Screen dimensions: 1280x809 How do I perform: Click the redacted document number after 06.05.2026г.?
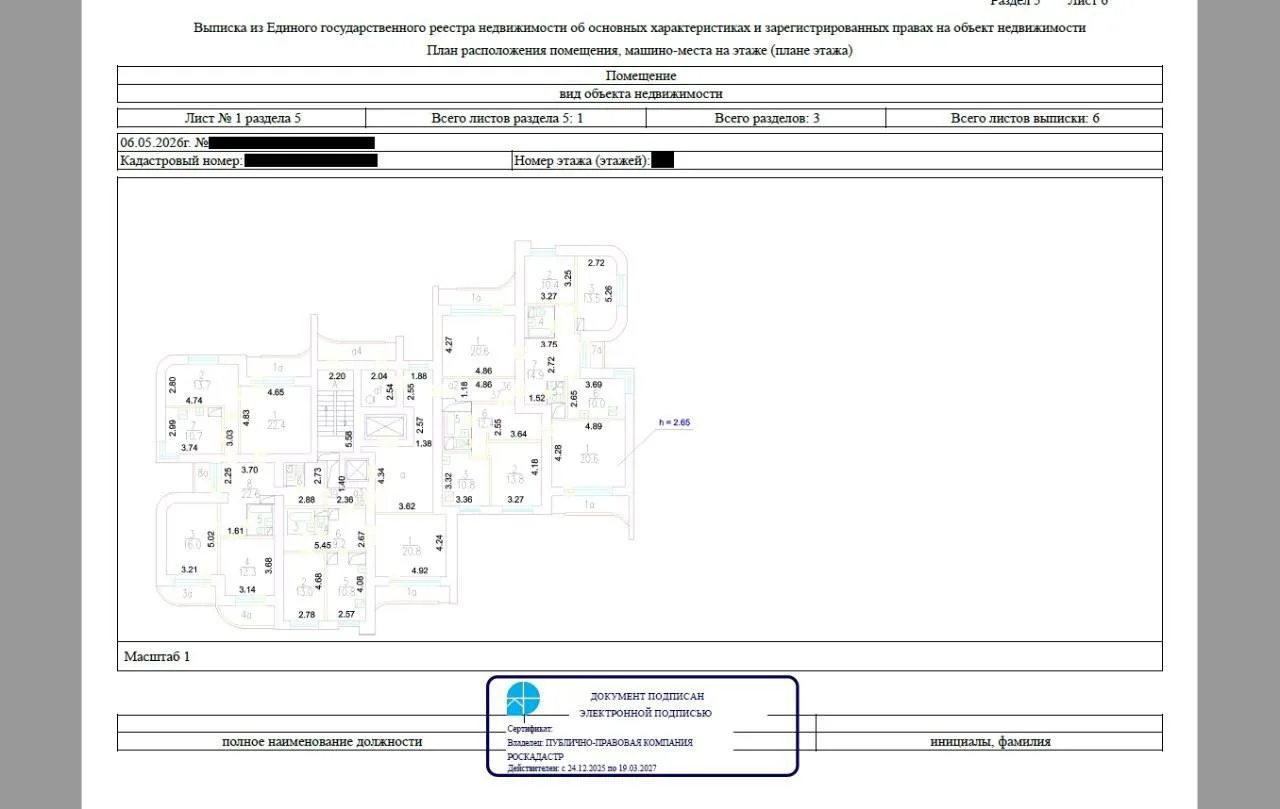[292, 143]
